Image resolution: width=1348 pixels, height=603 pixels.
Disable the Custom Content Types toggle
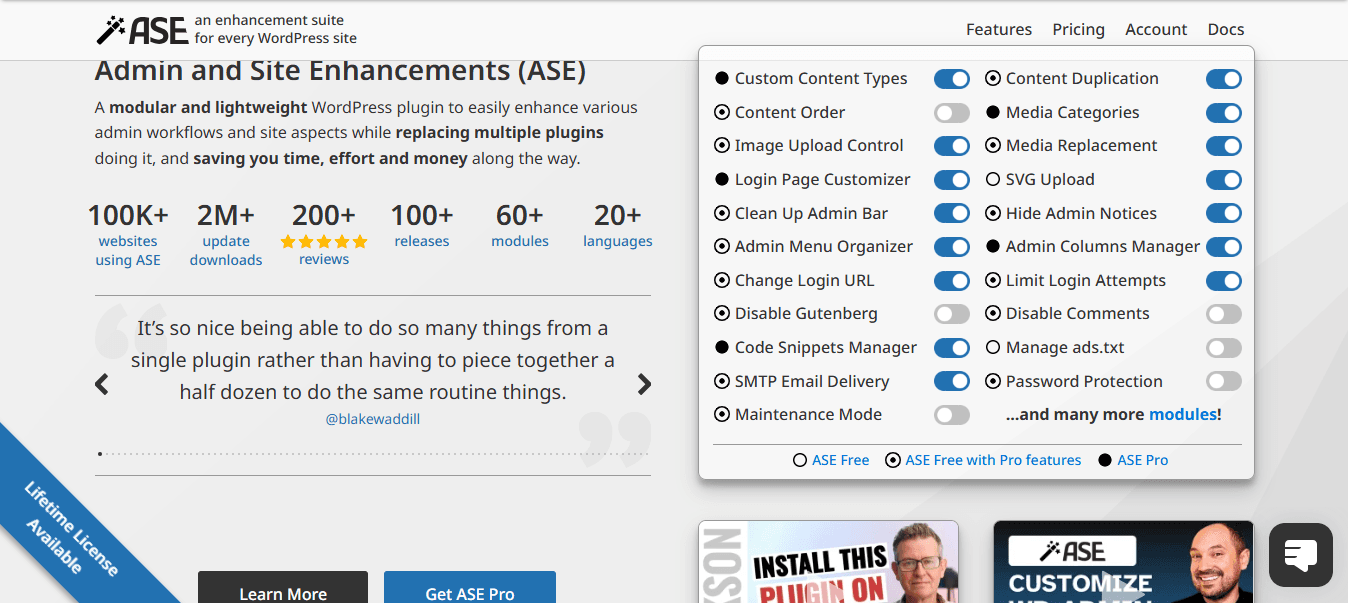click(x=951, y=78)
